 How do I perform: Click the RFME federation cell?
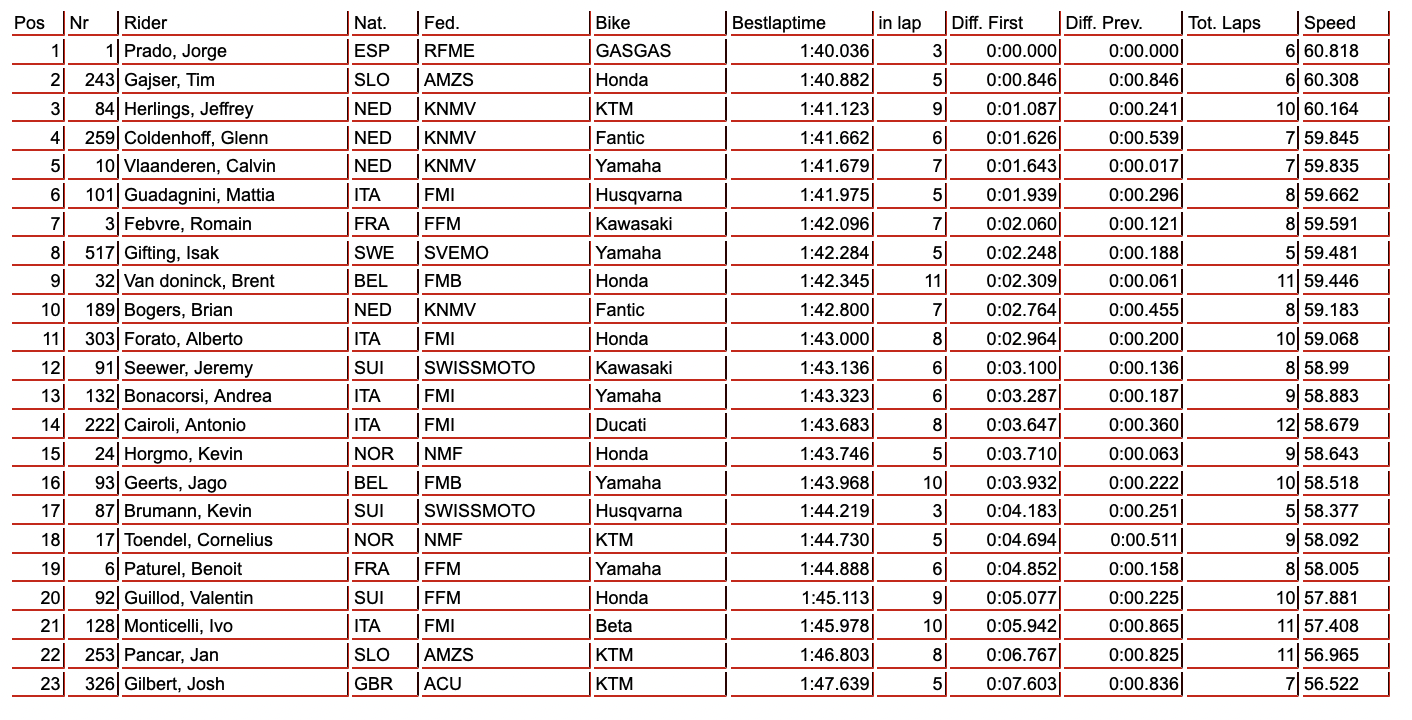click(449, 51)
